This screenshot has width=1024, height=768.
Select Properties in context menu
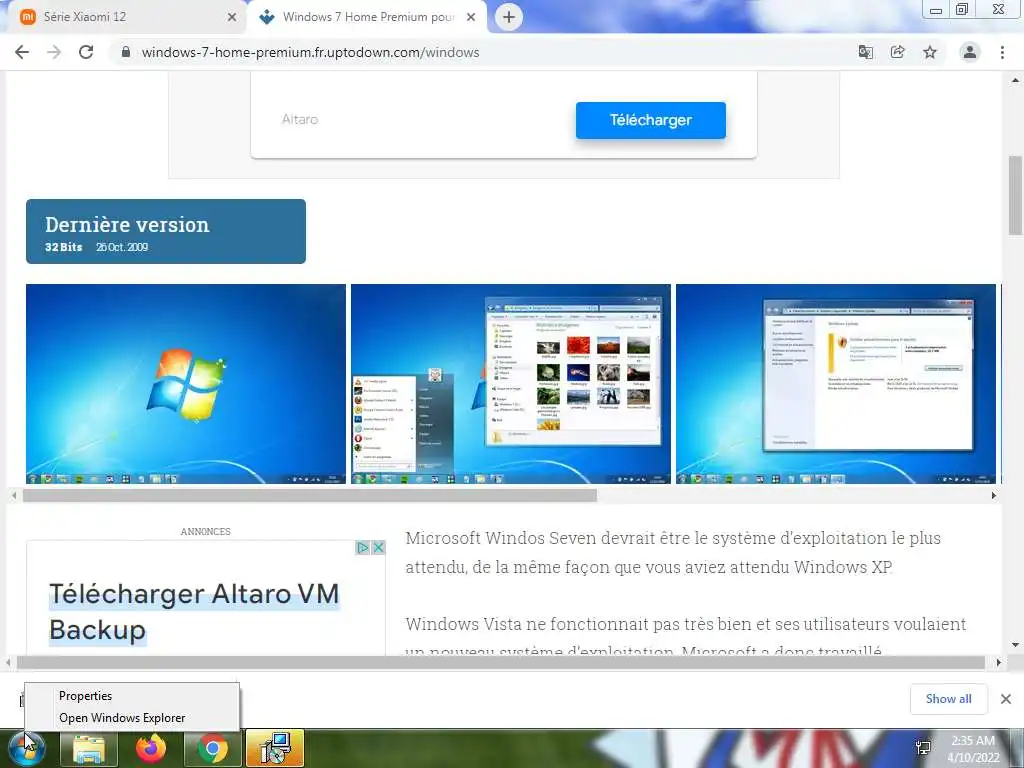[132, 696]
